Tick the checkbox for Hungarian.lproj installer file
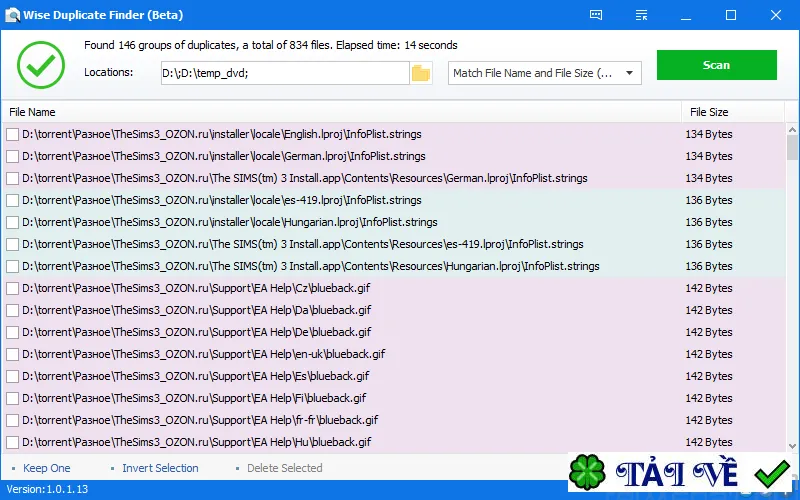This screenshot has height=500, width=800. 12,222
